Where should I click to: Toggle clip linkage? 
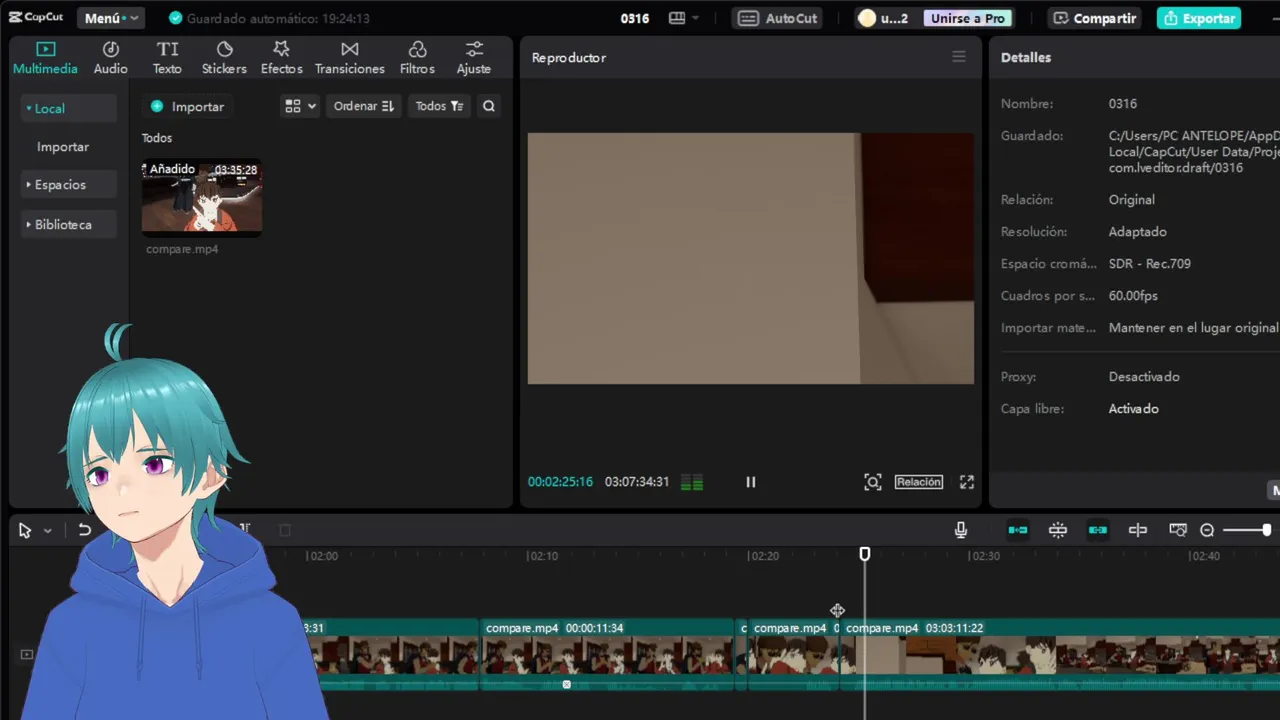(1098, 530)
